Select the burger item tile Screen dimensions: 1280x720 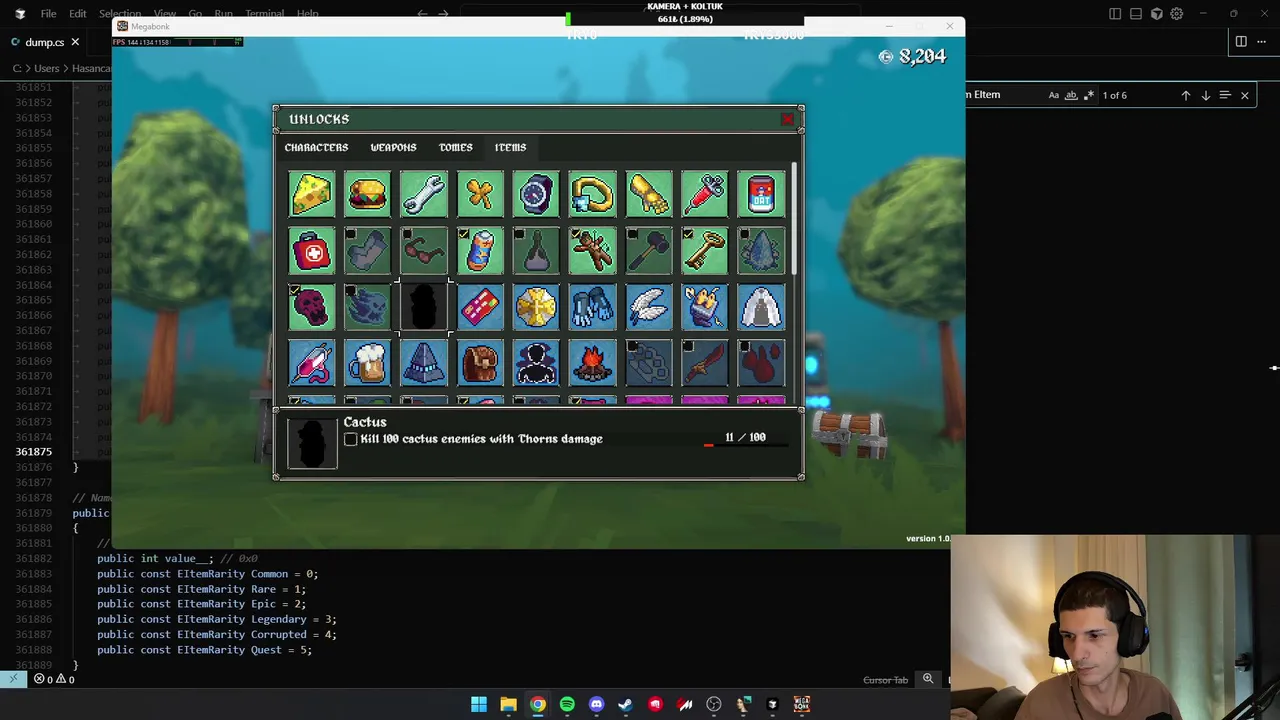coord(368,194)
